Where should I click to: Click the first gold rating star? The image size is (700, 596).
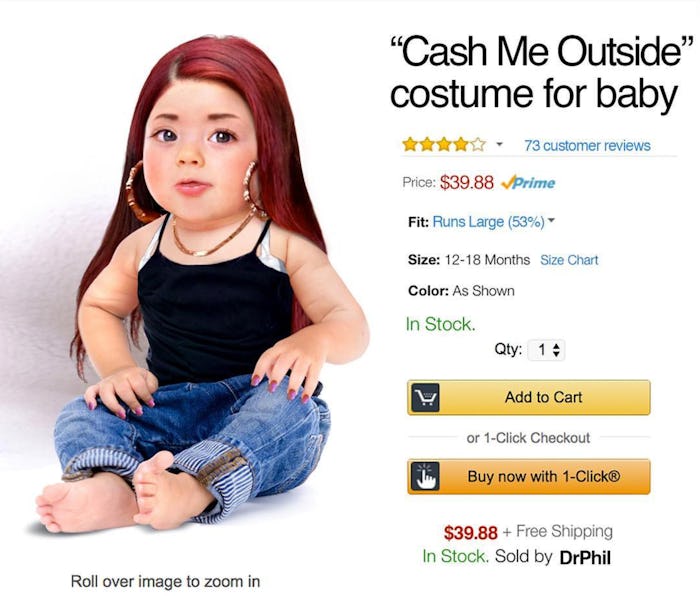(410, 145)
